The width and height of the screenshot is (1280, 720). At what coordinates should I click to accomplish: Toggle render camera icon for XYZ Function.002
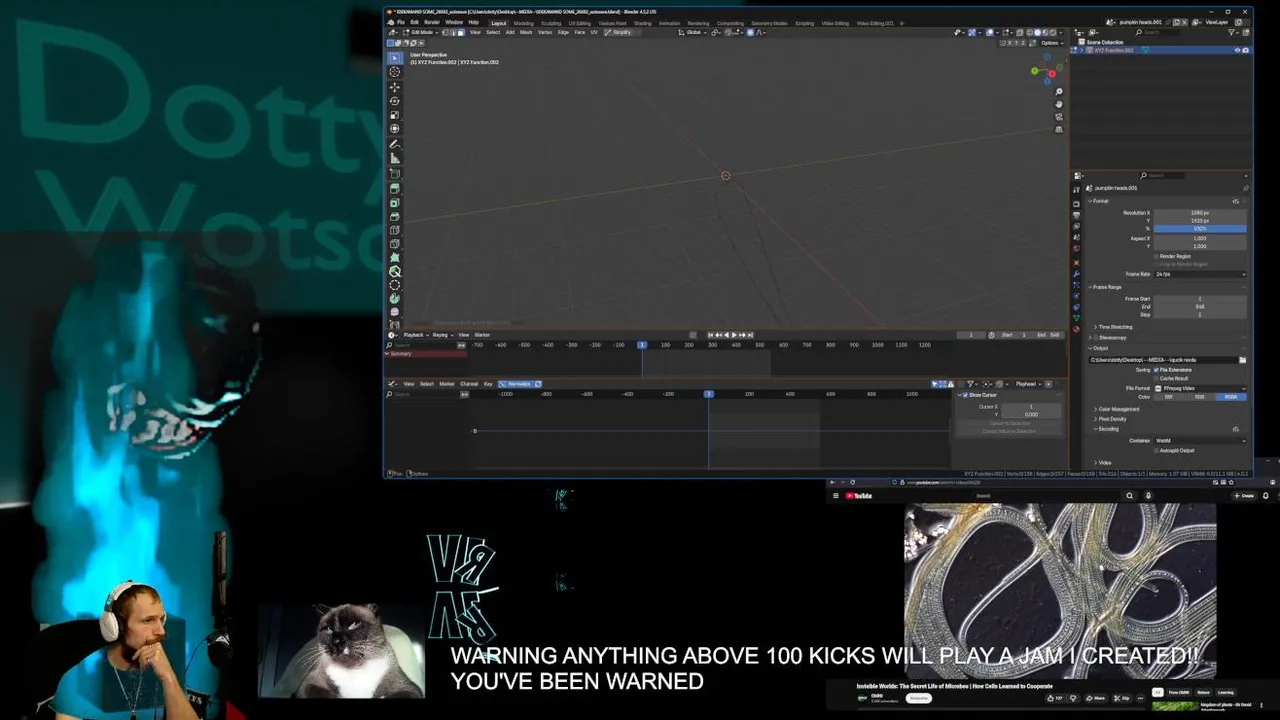(x=1246, y=50)
